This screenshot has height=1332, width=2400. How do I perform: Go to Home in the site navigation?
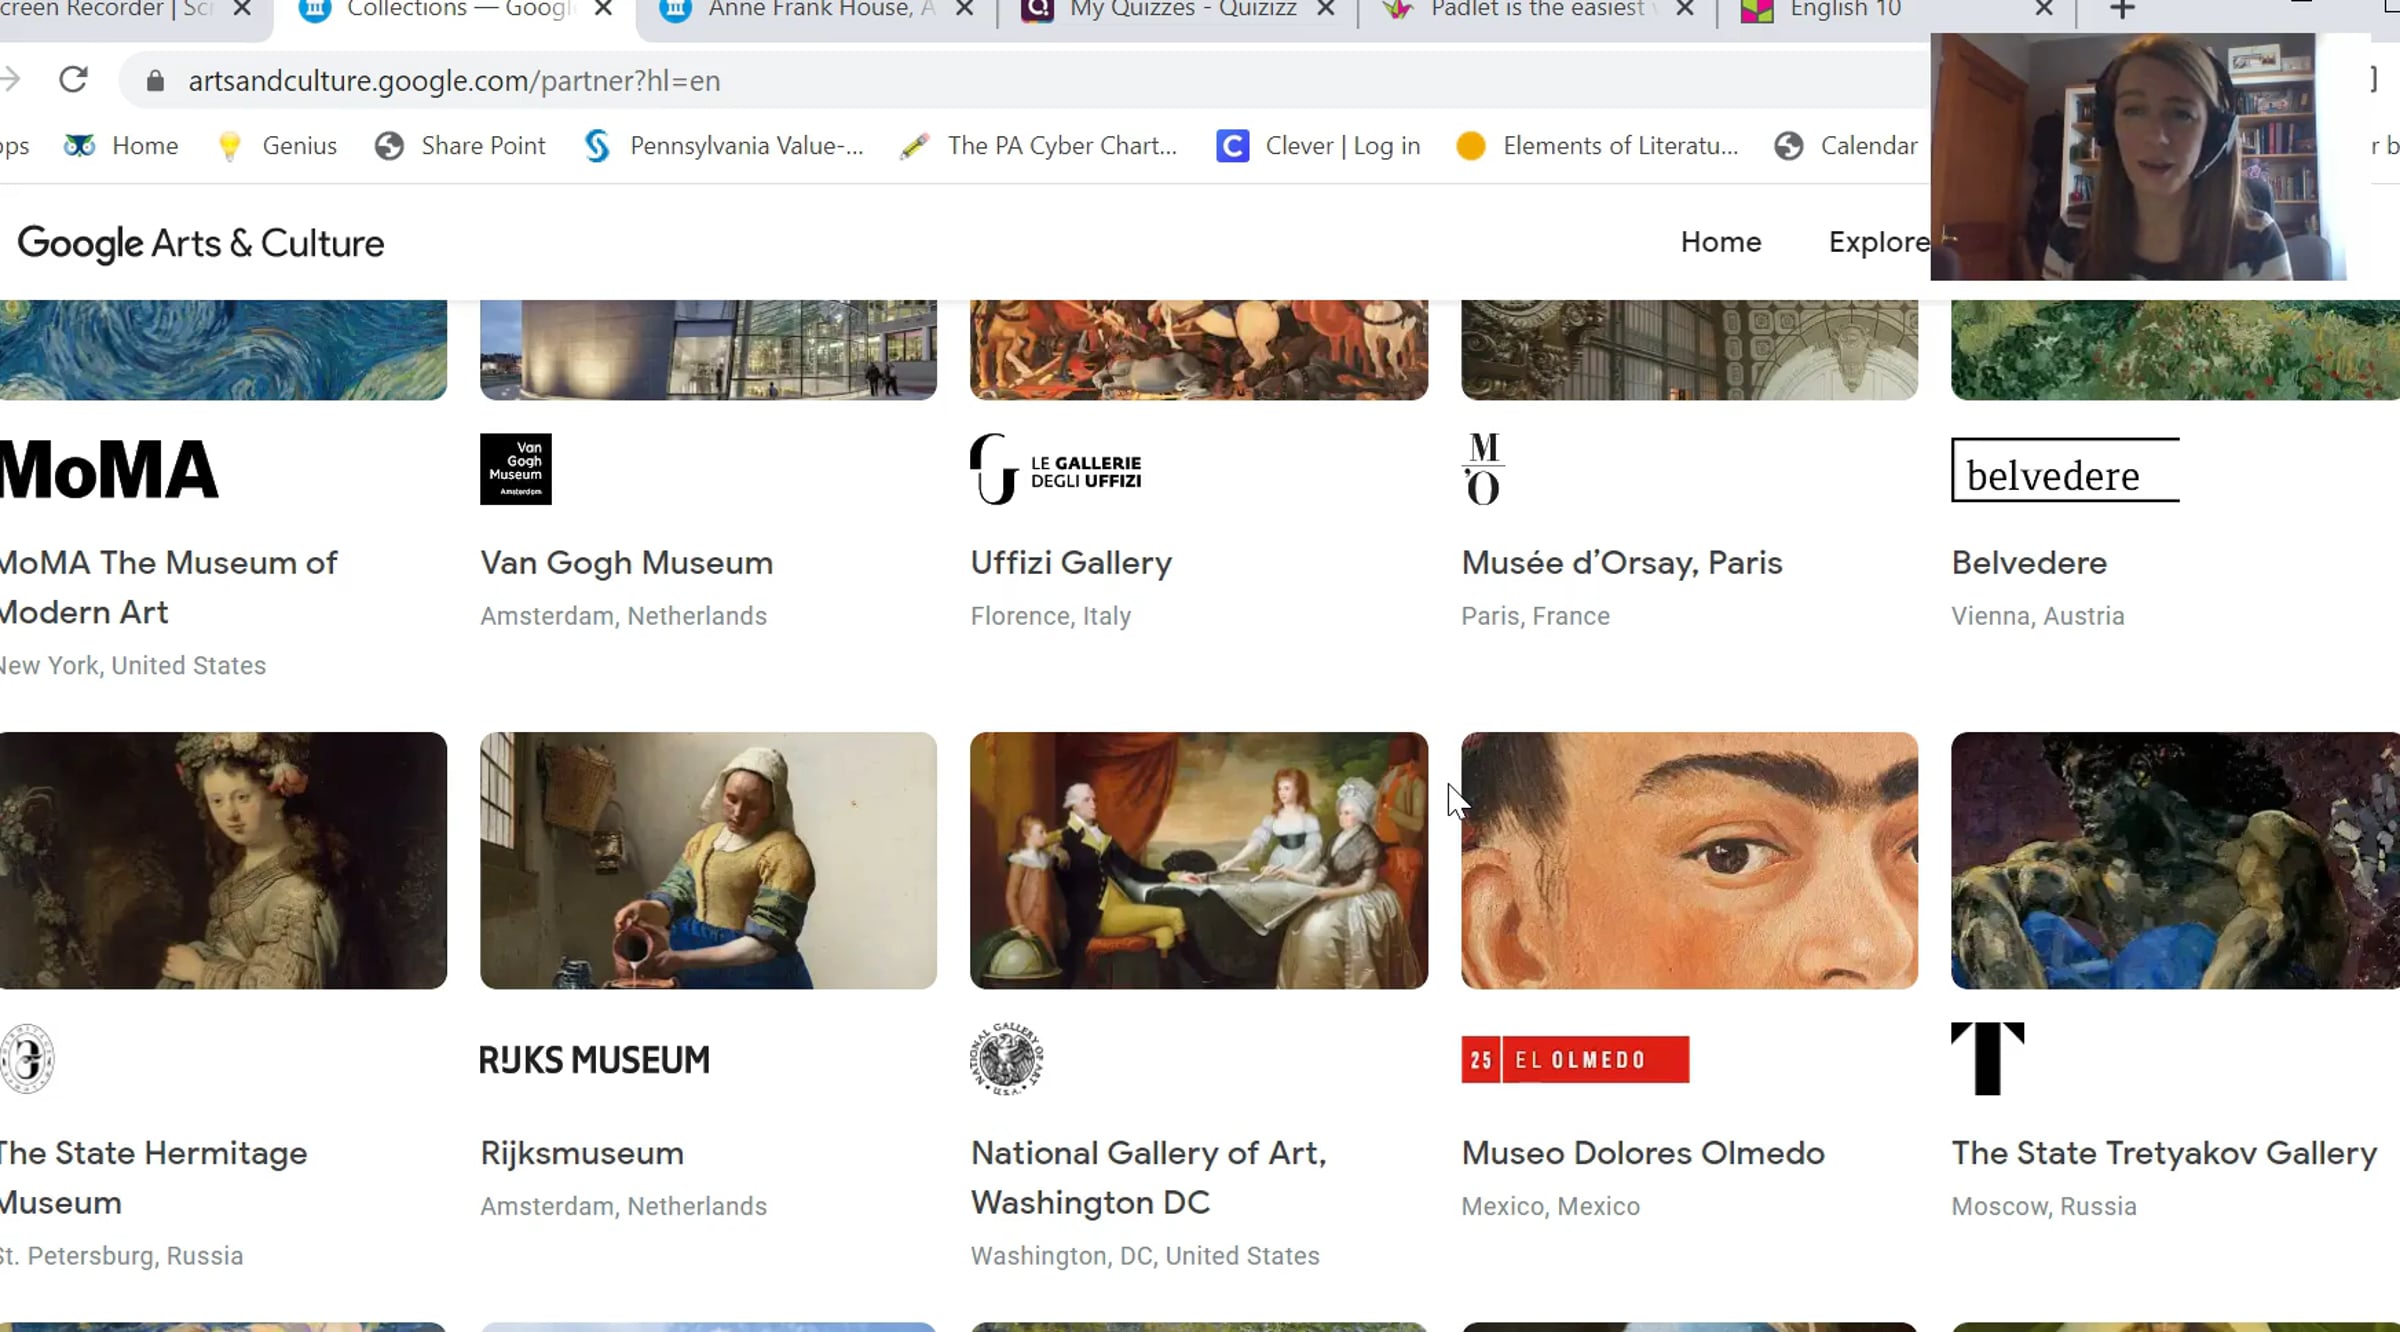click(1720, 242)
